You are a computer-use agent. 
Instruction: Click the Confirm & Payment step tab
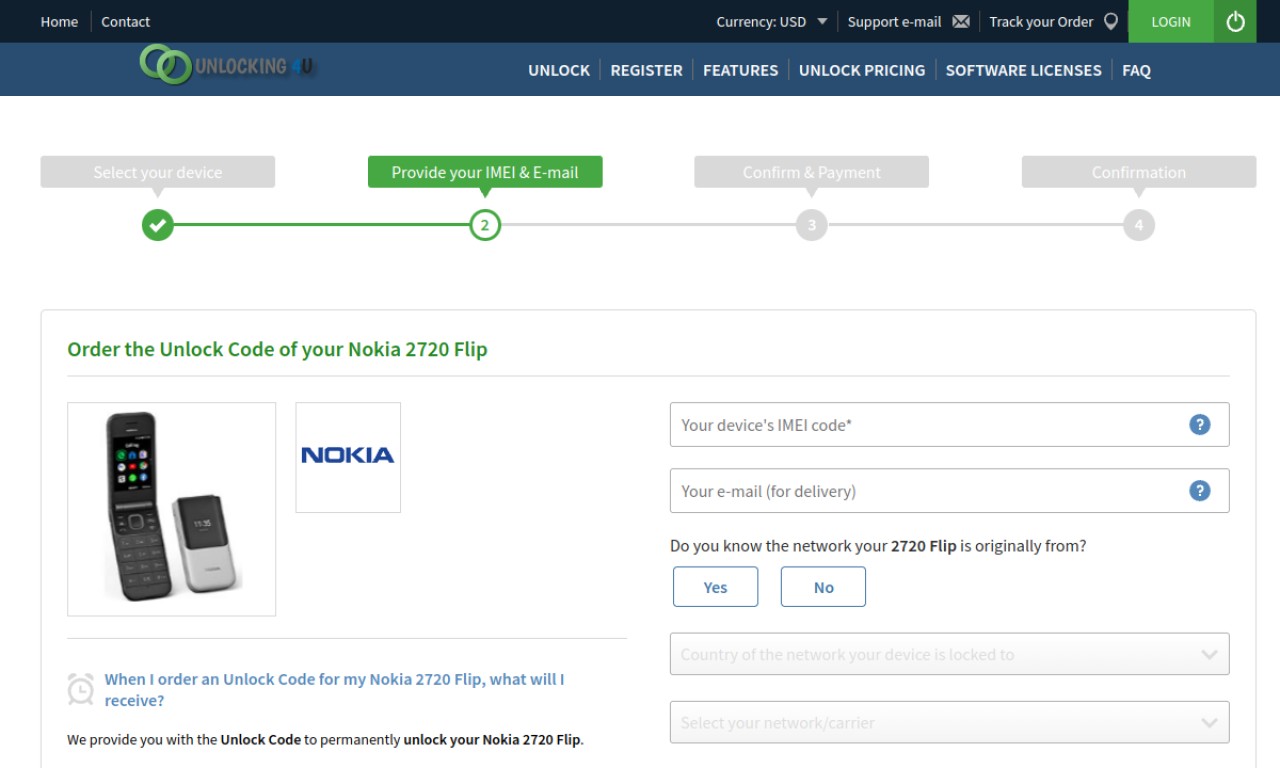(812, 172)
